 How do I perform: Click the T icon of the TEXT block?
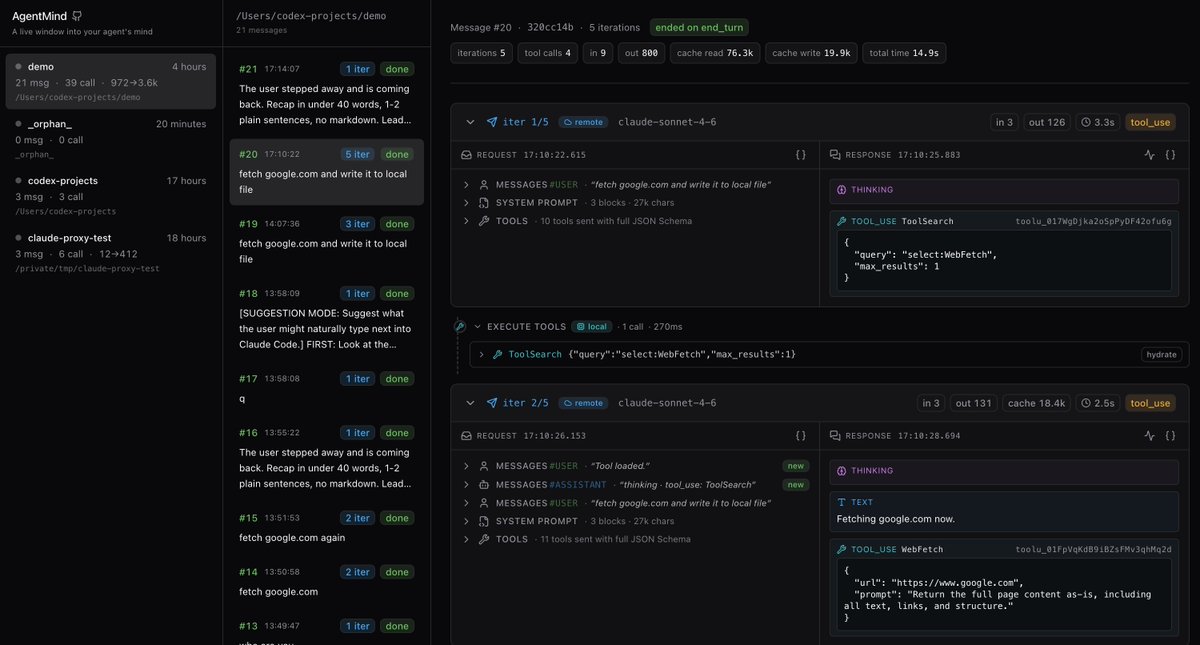[842, 503]
